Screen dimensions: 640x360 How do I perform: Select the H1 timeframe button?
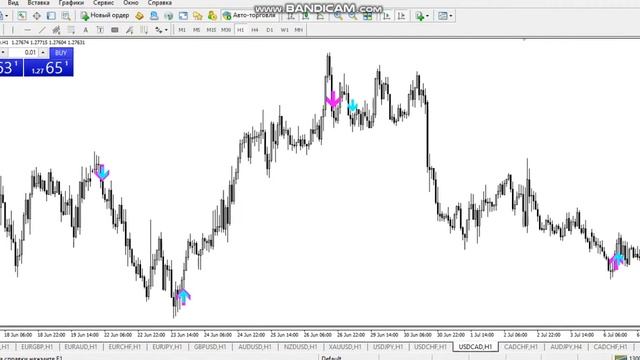[240, 30]
